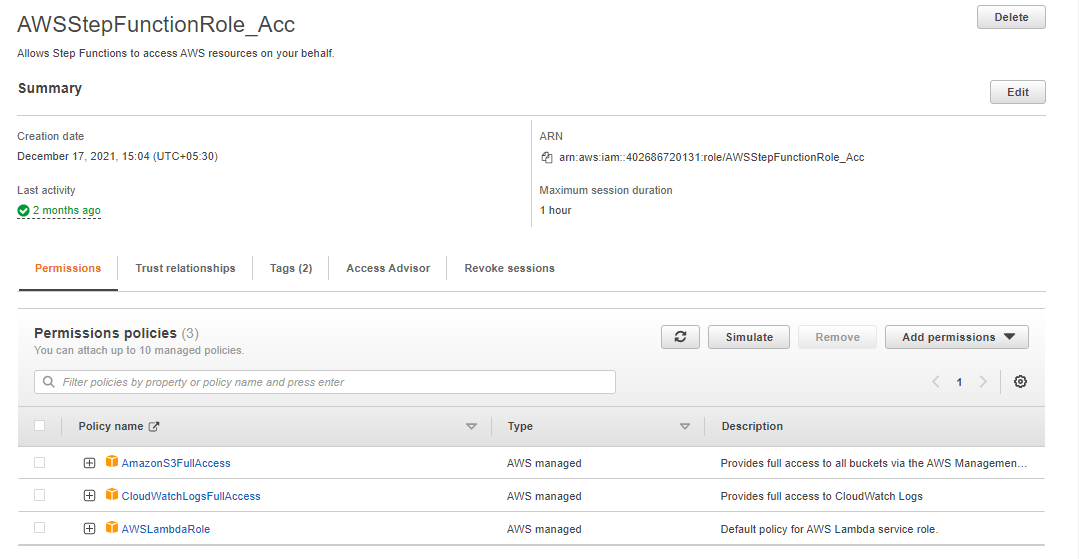Image resolution: width=1079 pixels, height=559 pixels.
Task: Switch to the Trust relationships tab
Action: [185, 268]
